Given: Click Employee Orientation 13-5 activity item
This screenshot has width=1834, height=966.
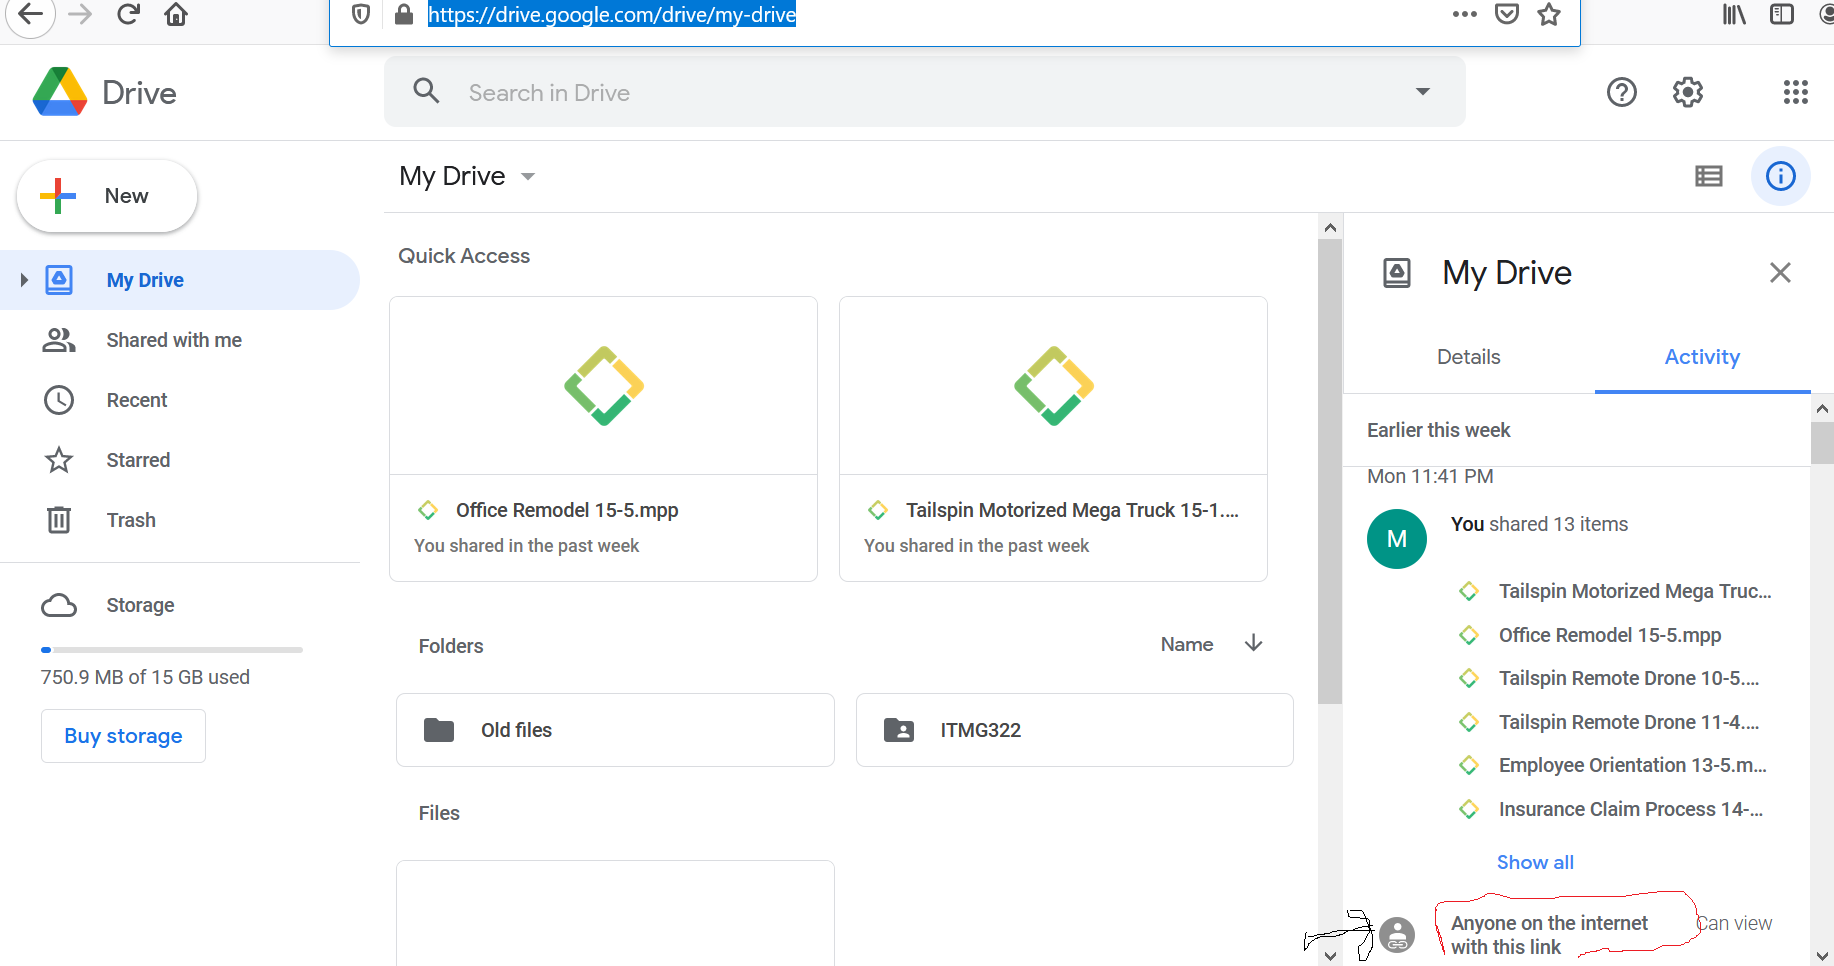Looking at the screenshot, I should tap(1632, 765).
